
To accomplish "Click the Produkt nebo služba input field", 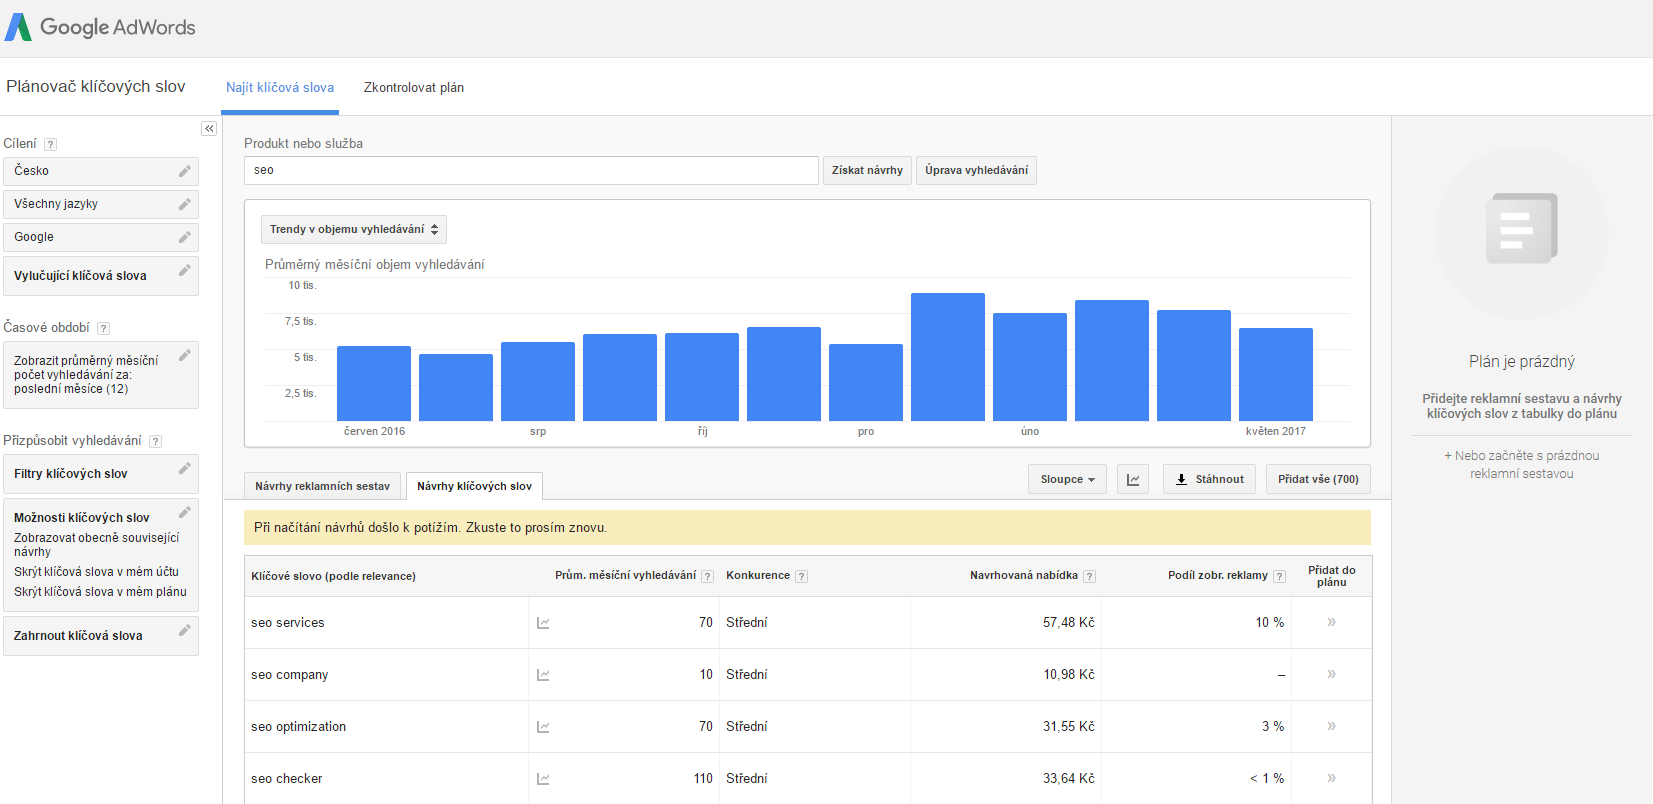I will (531, 170).
